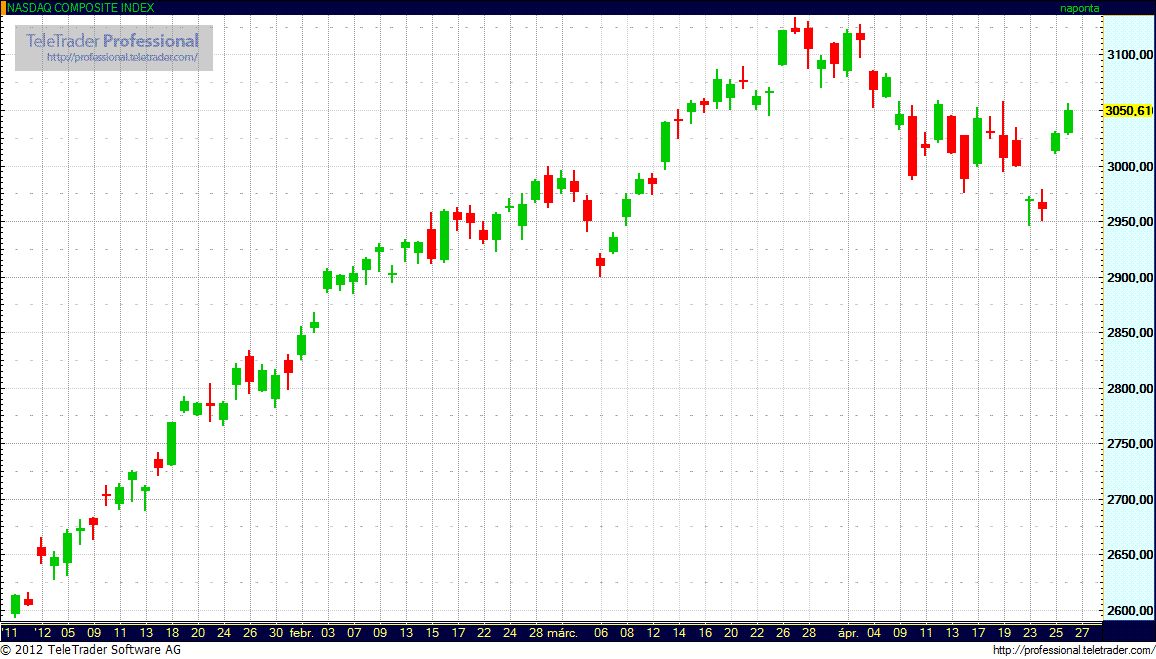Select the tall green candle above the 18 January label
The height and width of the screenshot is (659, 1156).
(172, 443)
